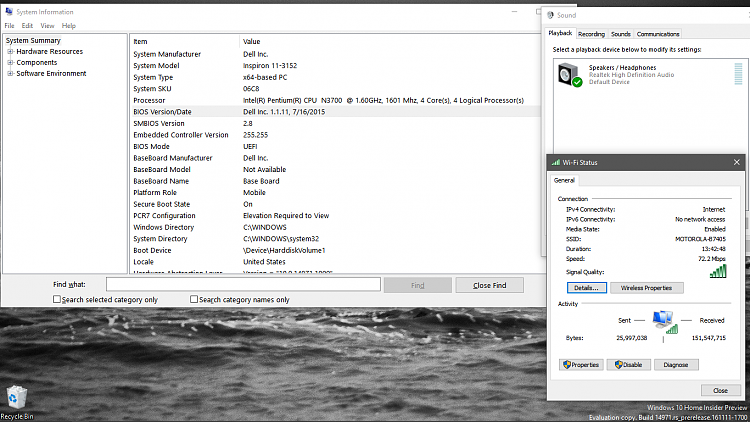Image resolution: width=750 pixels, height=422 pixels.
Task: Click the green Signal Quality bars
Action: pyautogui.click(x=717, y=270)
